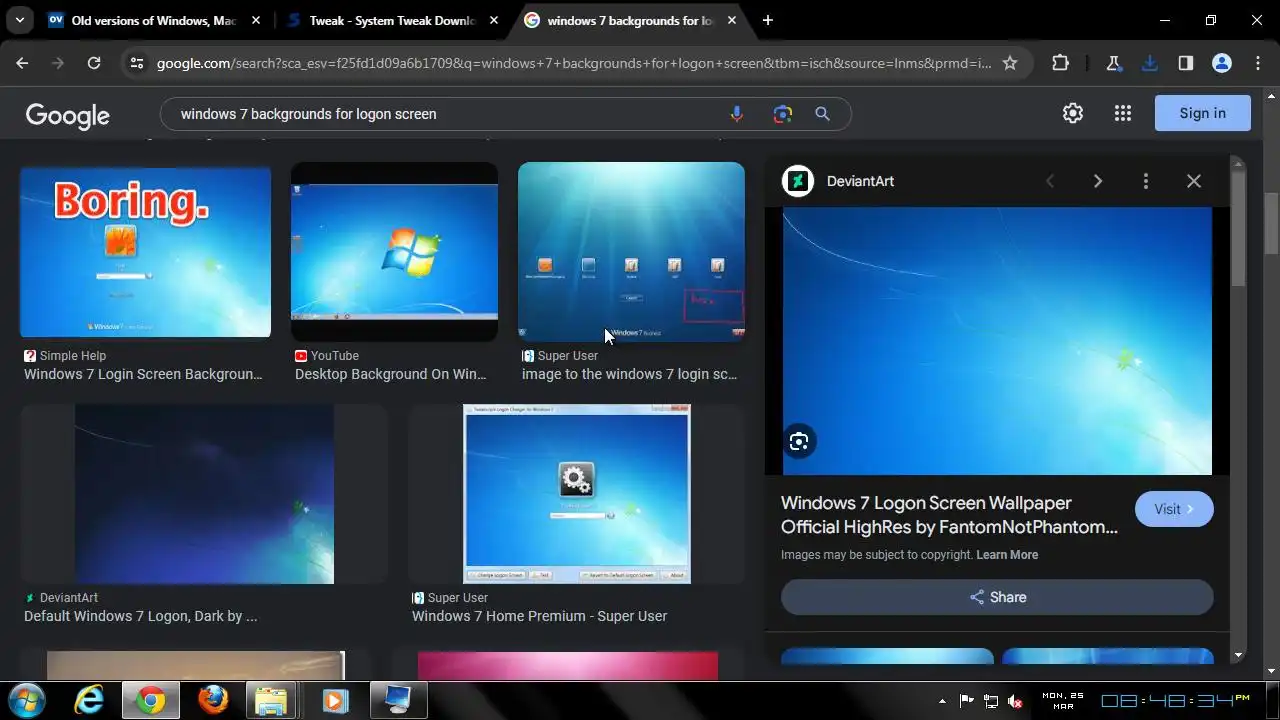
Task: Click the Visit button
Action: 1174,509
